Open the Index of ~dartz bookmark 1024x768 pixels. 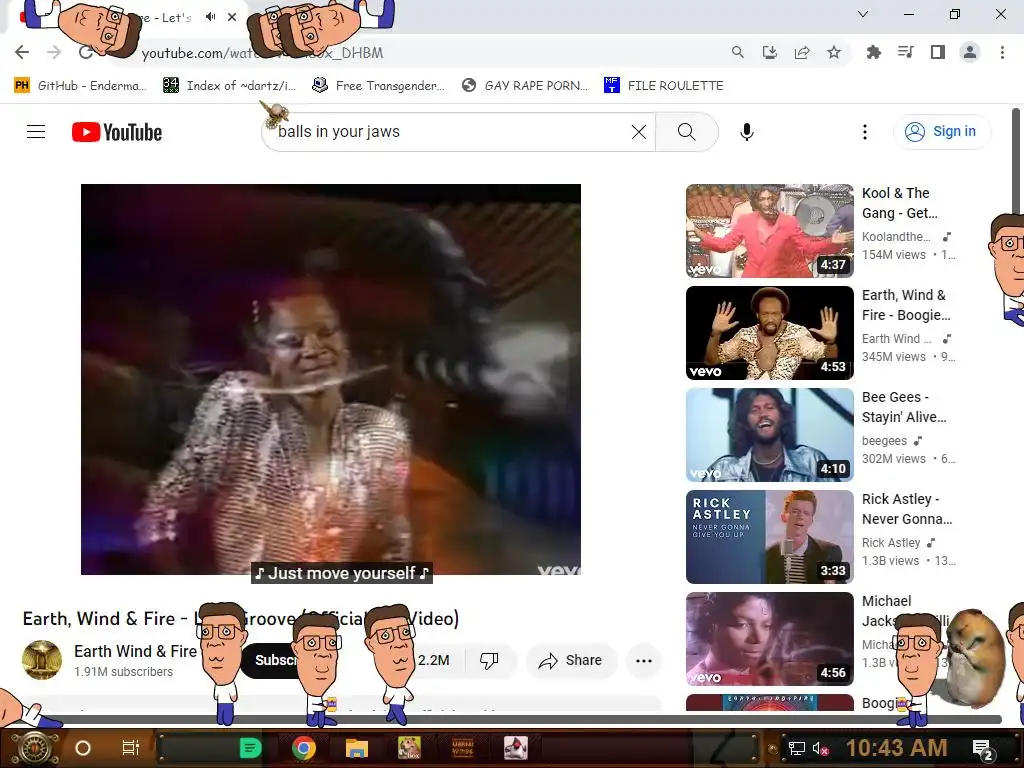pyautogui.click(x=229, y=86)
